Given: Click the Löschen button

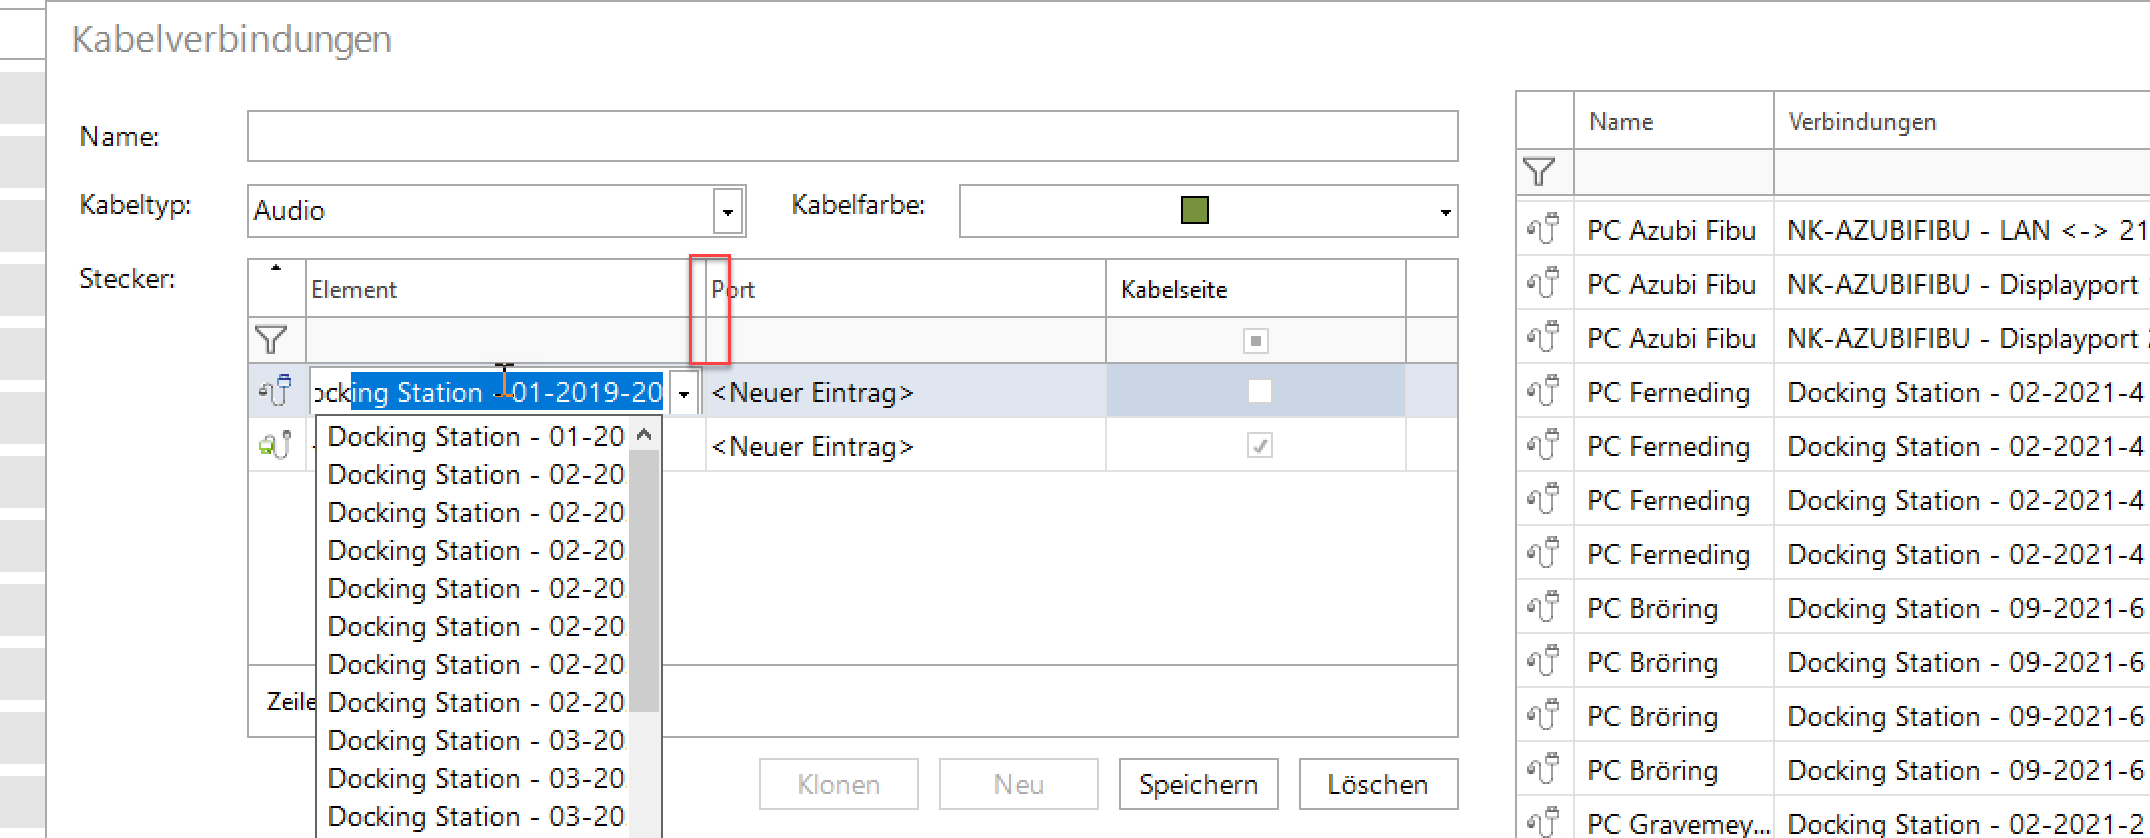Looking at the screenshot, I should pyautogui.click(x=1377, y=785).
